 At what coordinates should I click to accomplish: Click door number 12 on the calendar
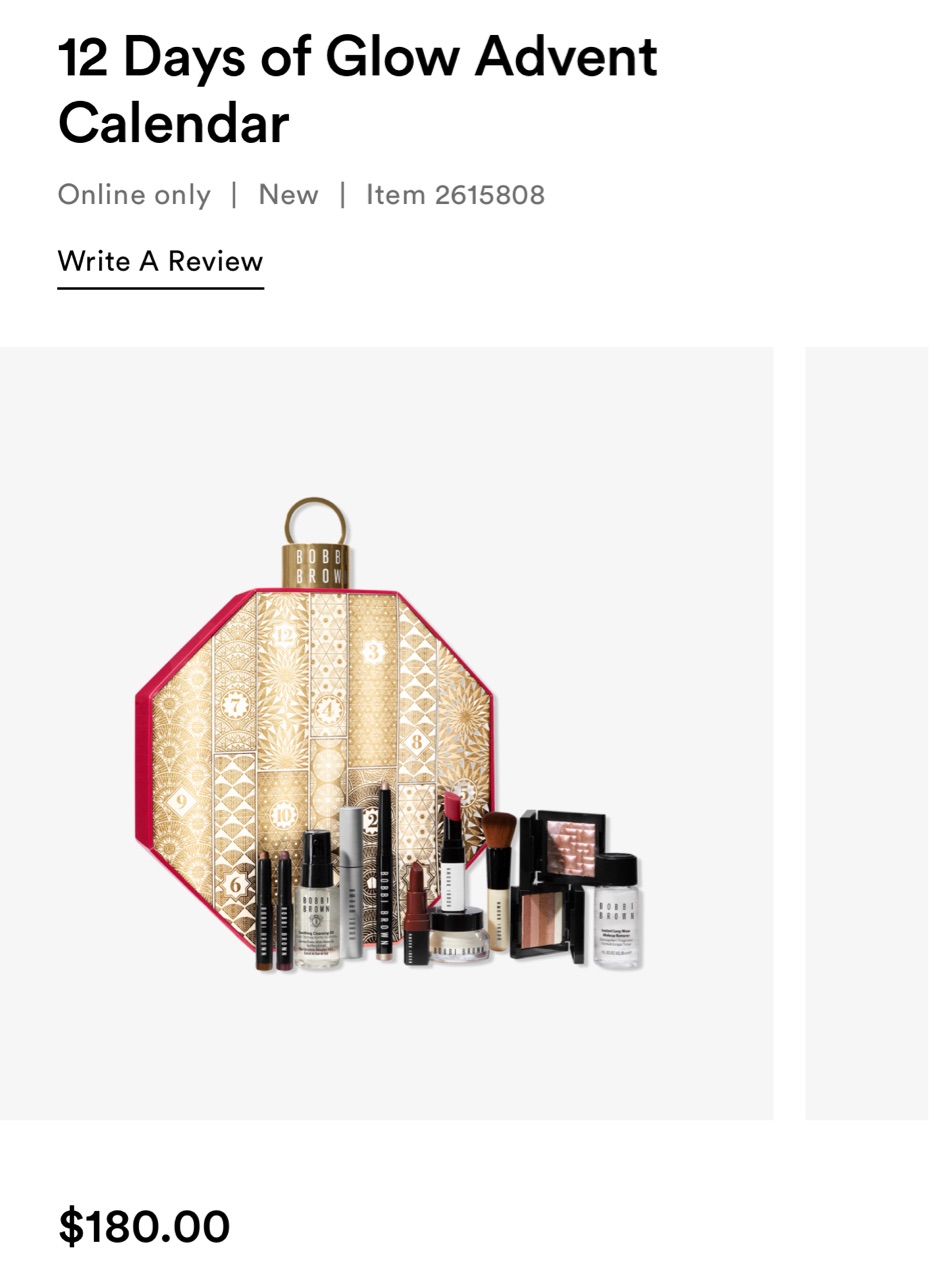283,634
